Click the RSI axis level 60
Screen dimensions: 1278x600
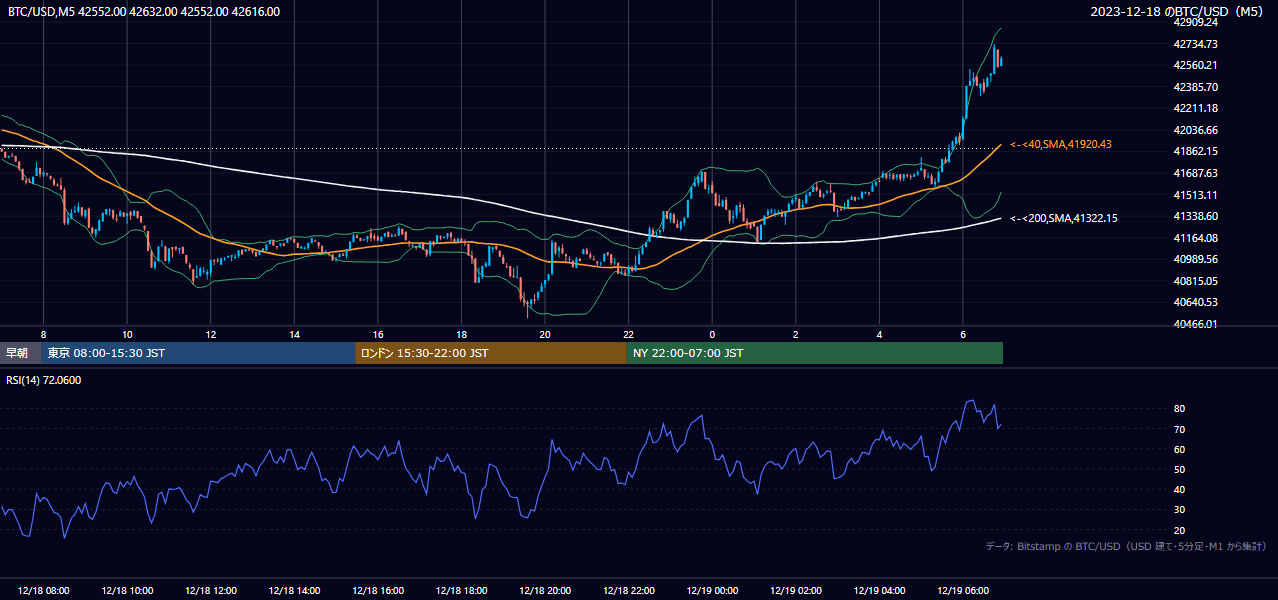coord(1180,449)
